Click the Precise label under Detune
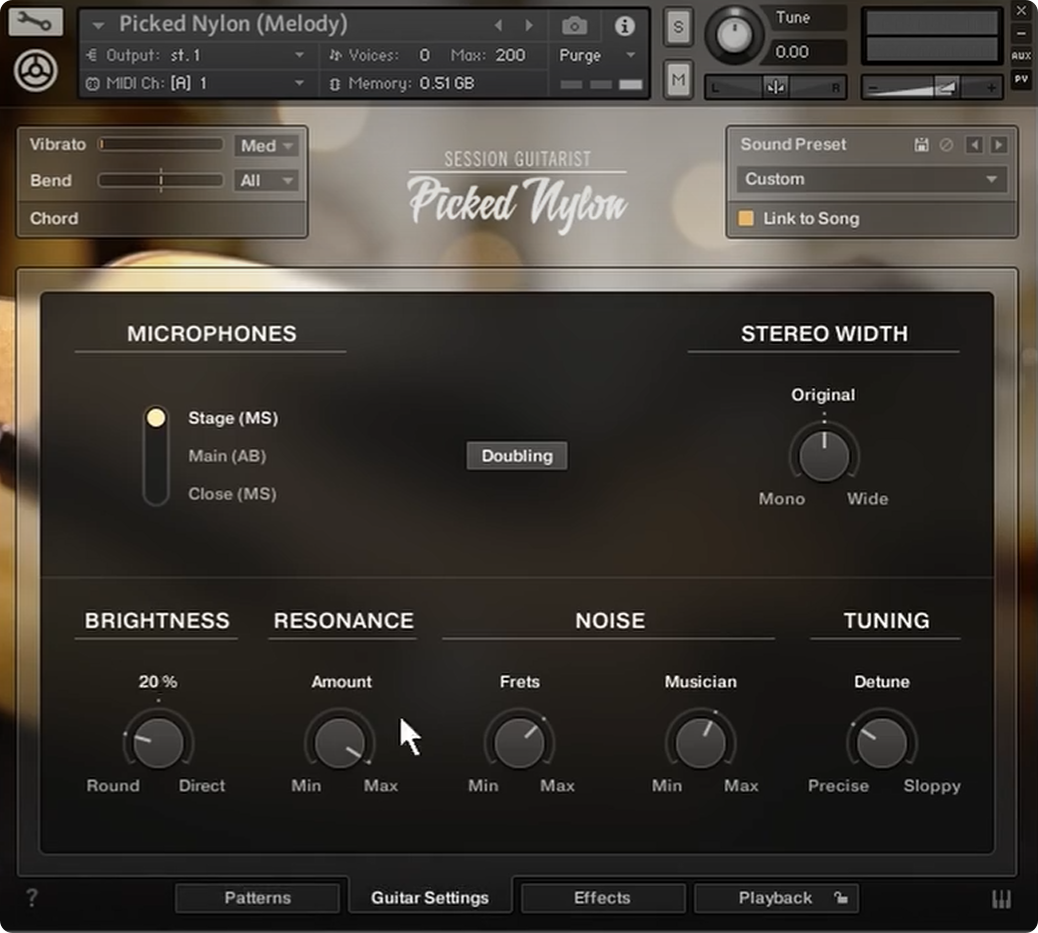This screenshot has width=1038, height=933. pos(838,785)
